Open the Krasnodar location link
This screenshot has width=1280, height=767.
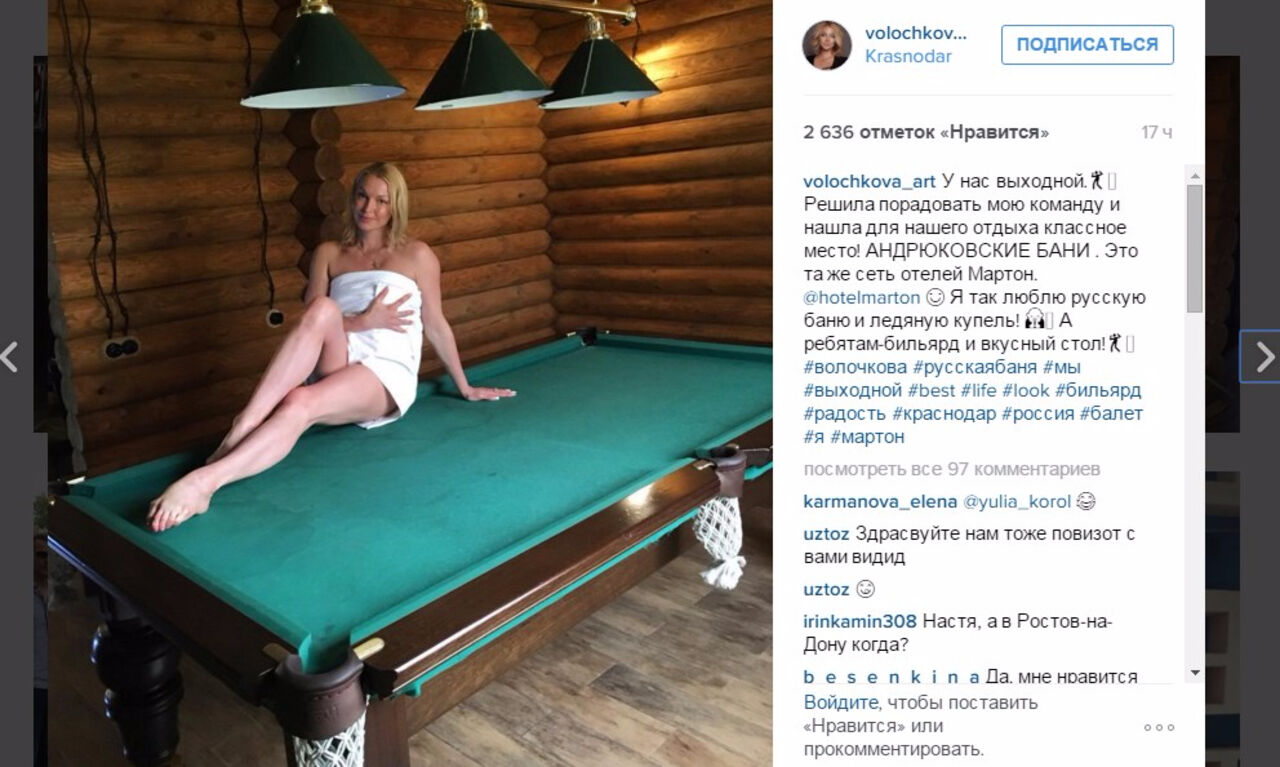[908, 57]
